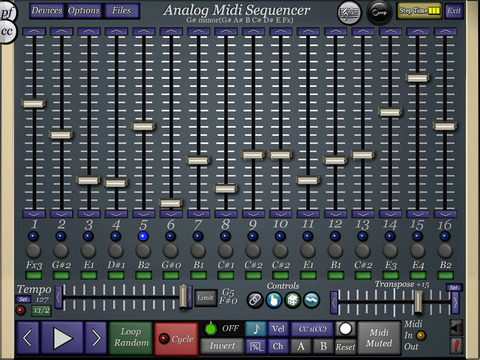Image resolution: width=480 pixels, height=360 pixels.
Task: Click the step 15 fader handle
Action: 417,78
